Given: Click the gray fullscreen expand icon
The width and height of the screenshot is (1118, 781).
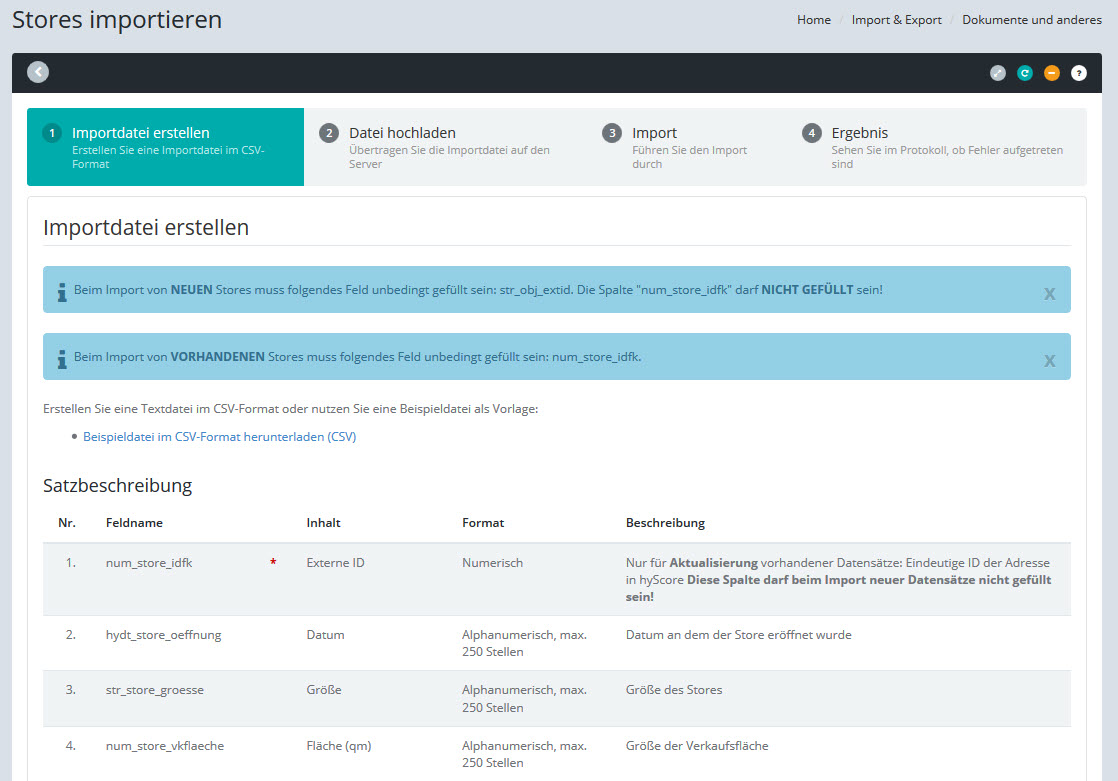Looking at the screenshot, I should [997, 73].
